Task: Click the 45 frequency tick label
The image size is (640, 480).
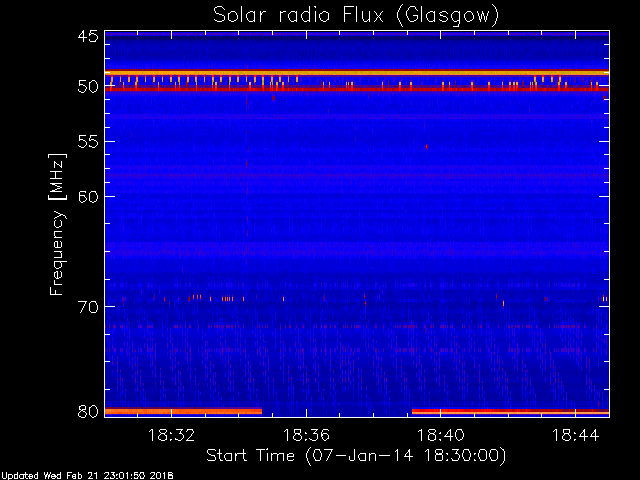Action: (x=88, y=37)
